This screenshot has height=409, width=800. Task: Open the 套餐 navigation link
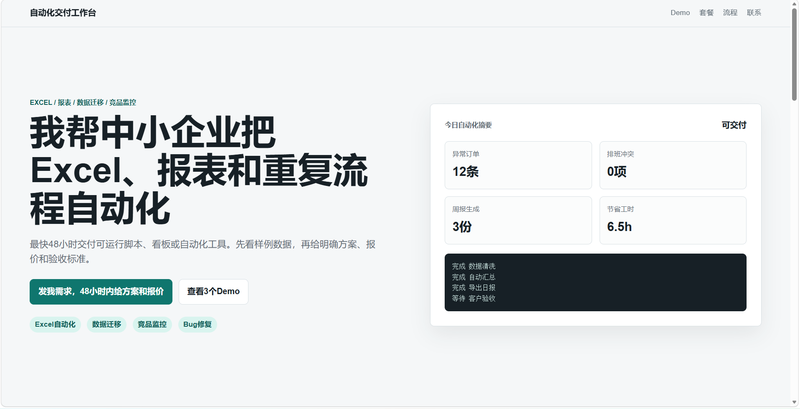point(706,13)
